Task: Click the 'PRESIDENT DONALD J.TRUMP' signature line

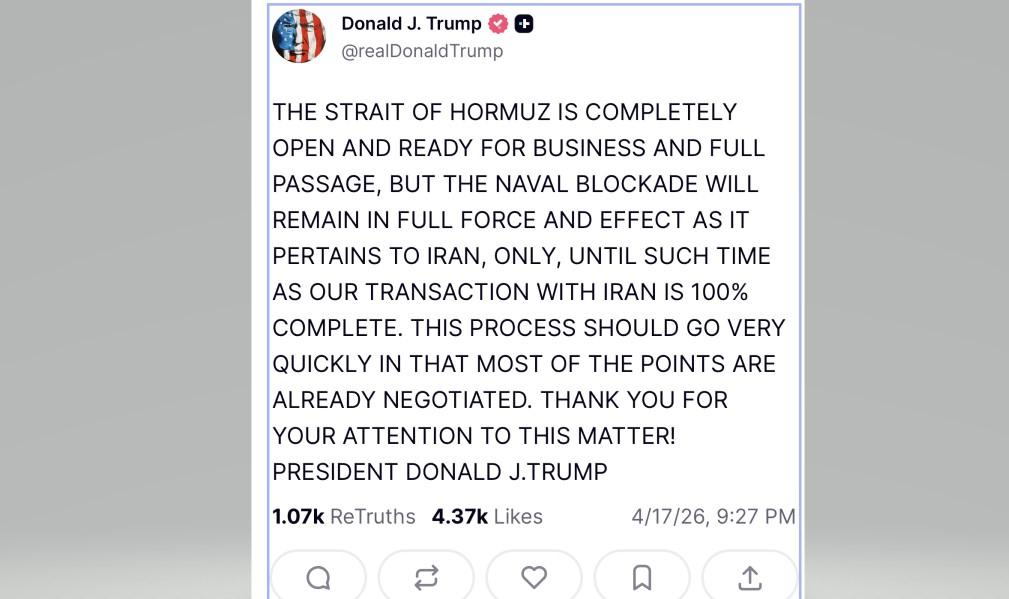Action: pyautogui.click(x=440, y=472)
